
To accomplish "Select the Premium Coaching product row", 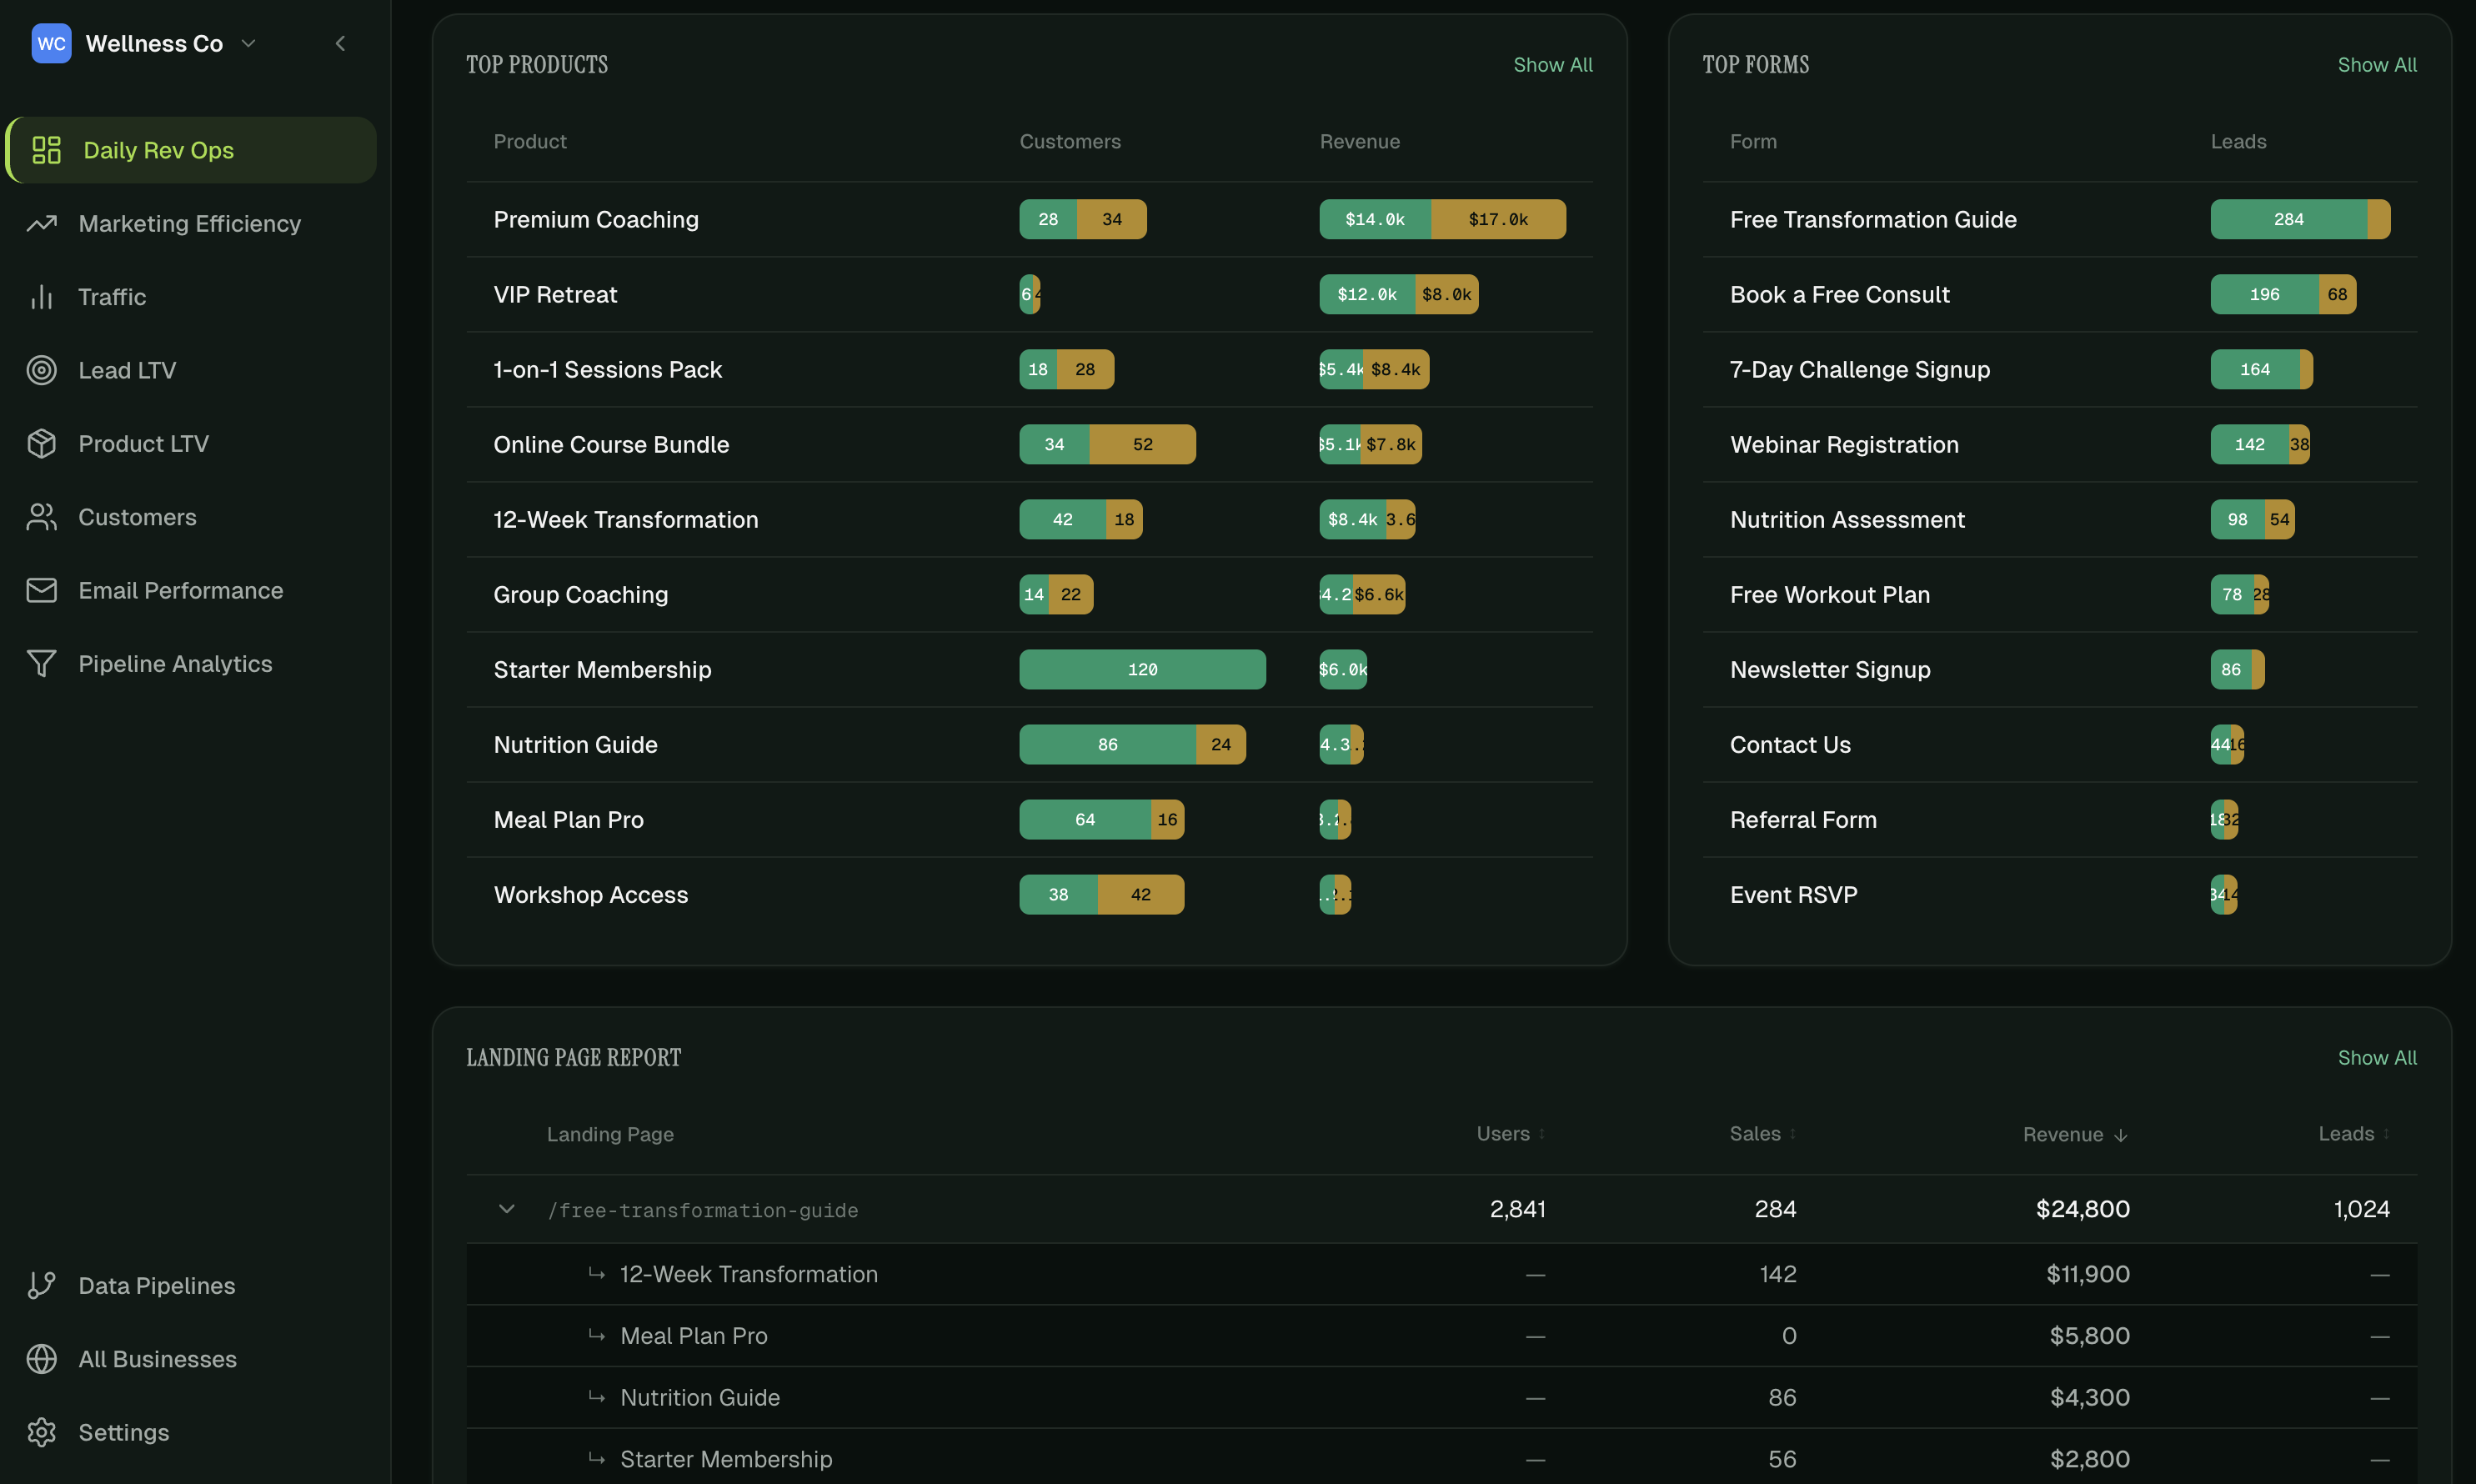I will [x=1030, y=220].
